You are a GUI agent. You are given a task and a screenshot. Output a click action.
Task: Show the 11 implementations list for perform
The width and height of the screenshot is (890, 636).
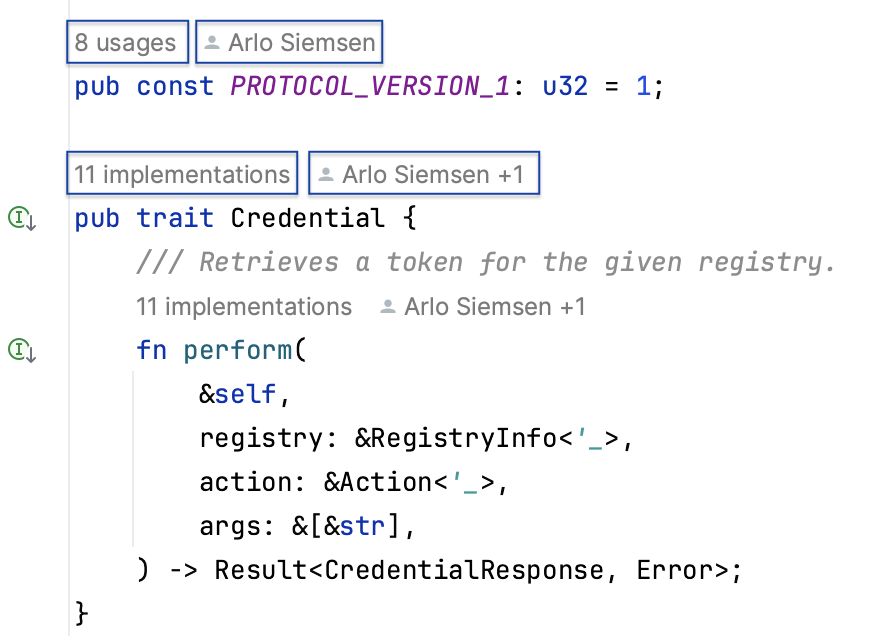(244, 307)
